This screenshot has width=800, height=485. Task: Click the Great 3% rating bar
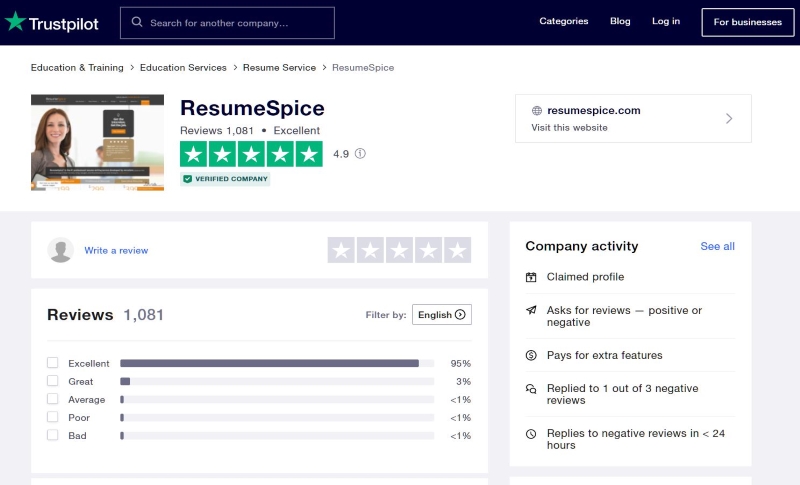tap(277, 381)
